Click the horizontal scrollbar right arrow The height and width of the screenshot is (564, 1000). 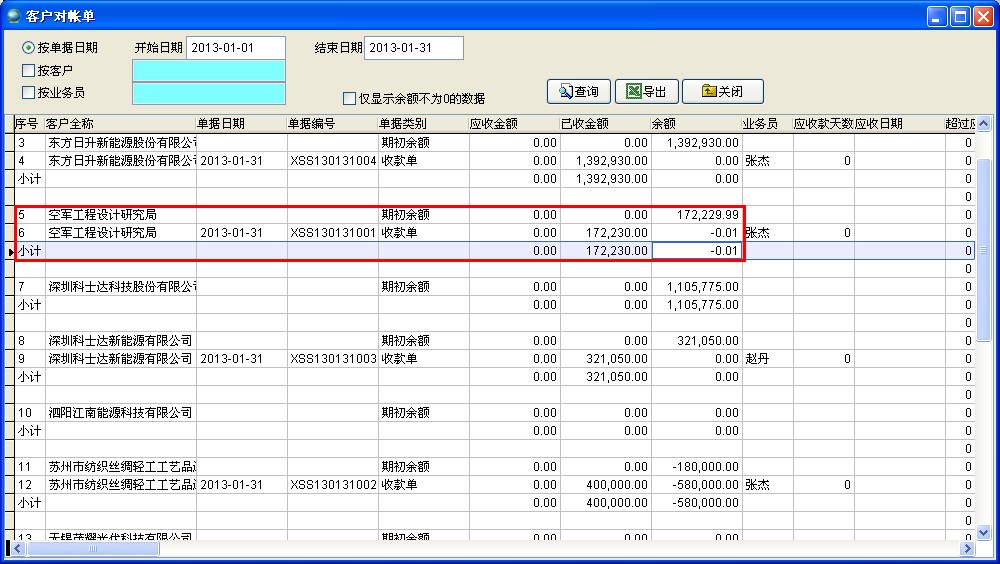coord(966,549)
